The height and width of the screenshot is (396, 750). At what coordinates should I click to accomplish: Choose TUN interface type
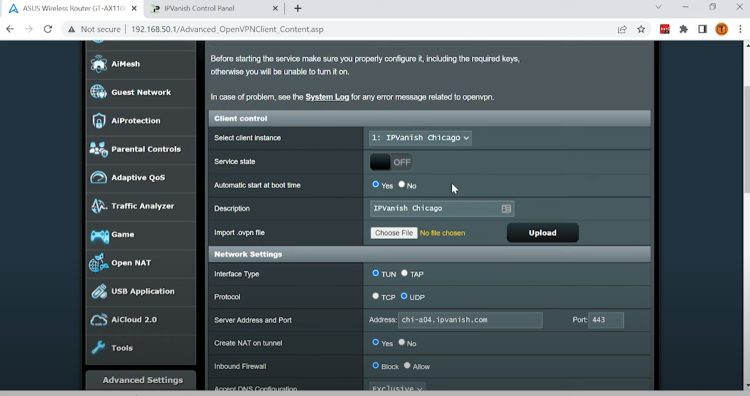point(375,273)
